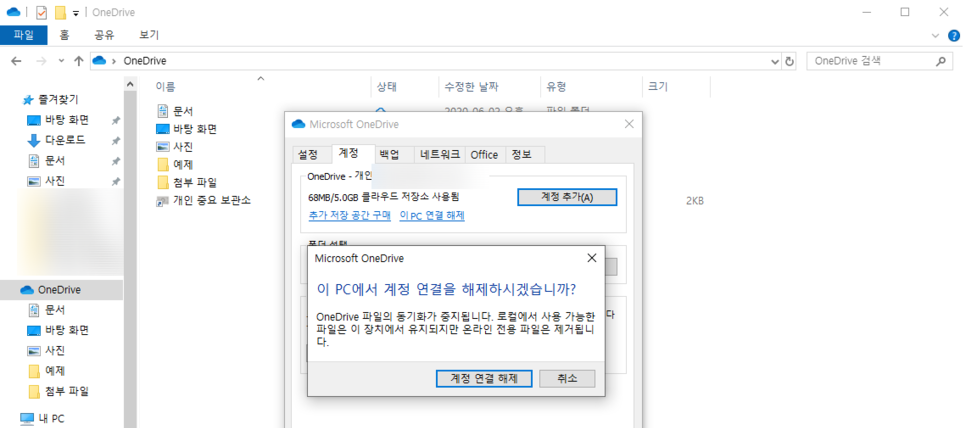966x428 pixels.
Task: Click pin icon next to 바탕 화면
Action: (115, 120)
